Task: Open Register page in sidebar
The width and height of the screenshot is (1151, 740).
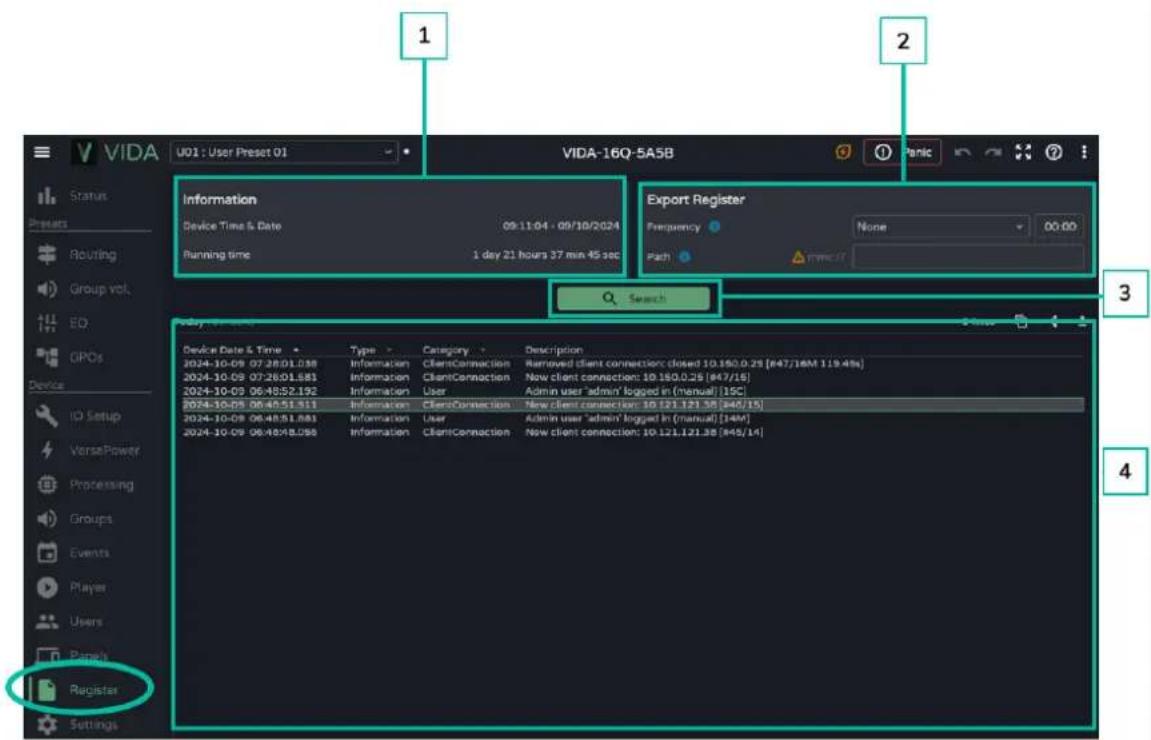Action: tap(78, 689)
